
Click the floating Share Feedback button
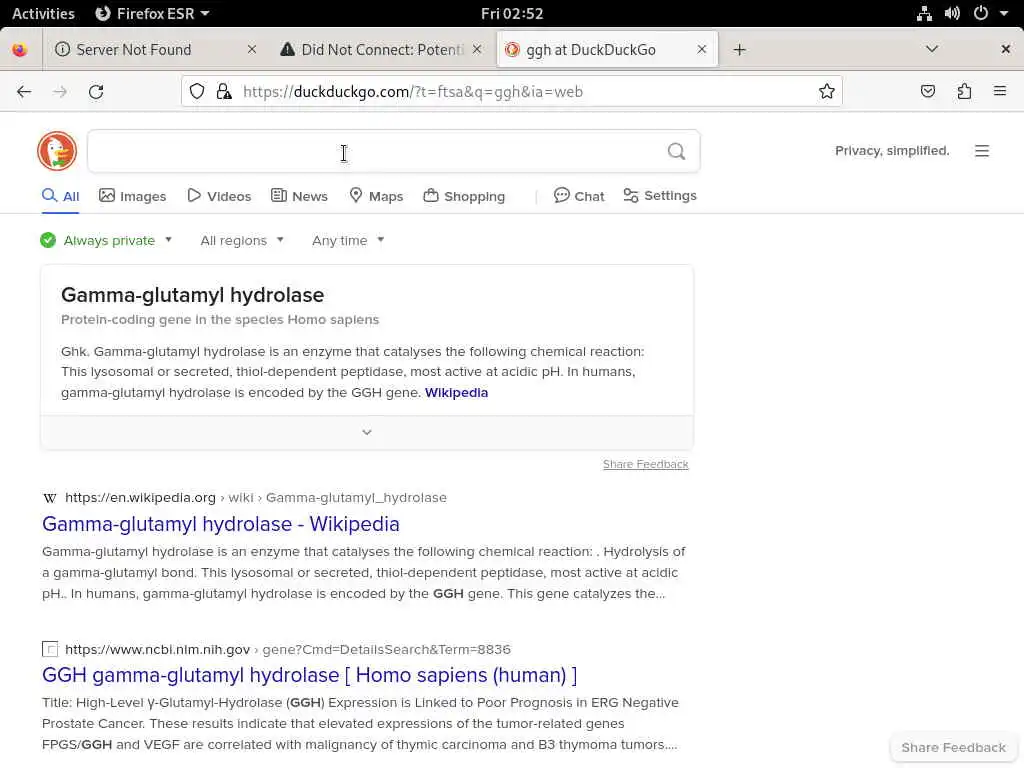click(x=953, y=747)
